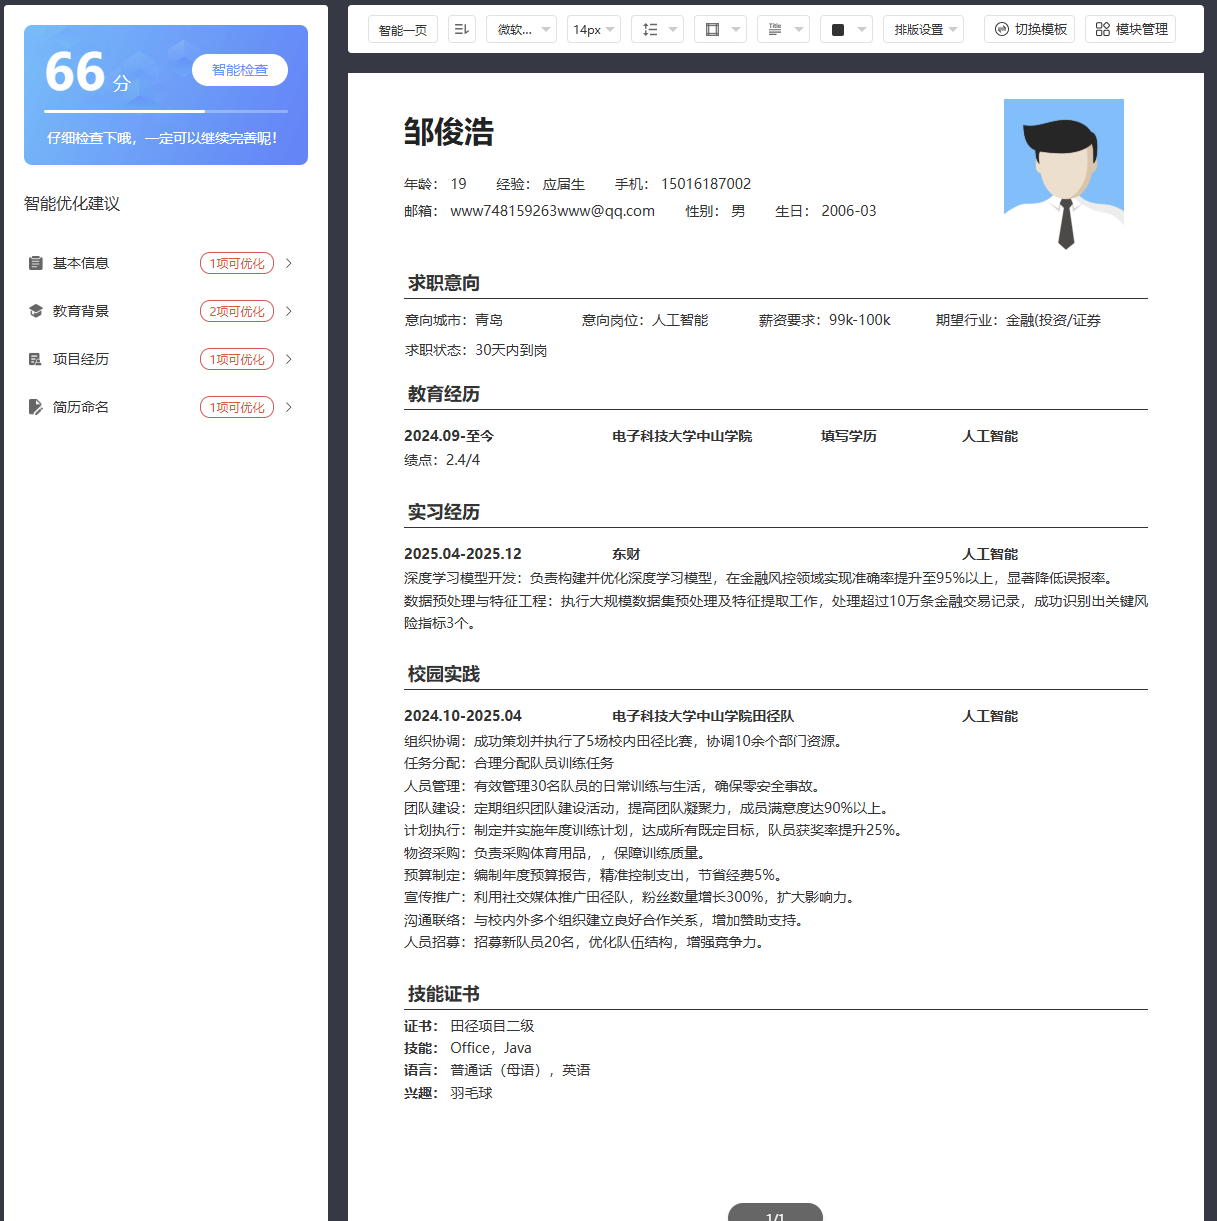Click the 教育背景 graduation cap icon

36,311
